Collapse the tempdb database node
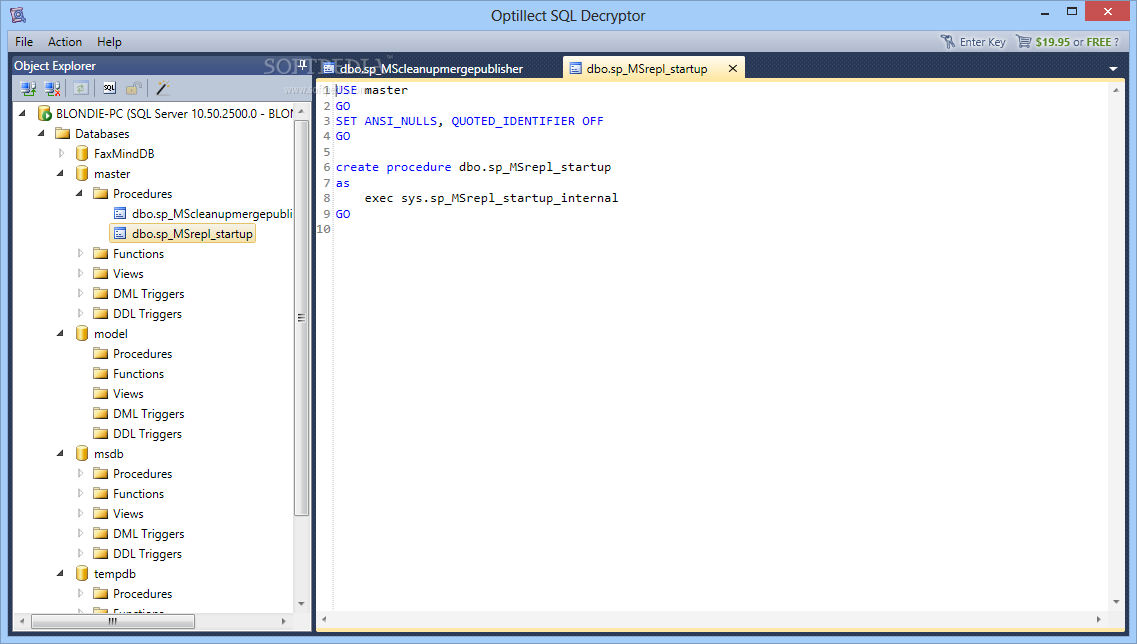This screenshot has height=644, width=1137. [60, 574]
